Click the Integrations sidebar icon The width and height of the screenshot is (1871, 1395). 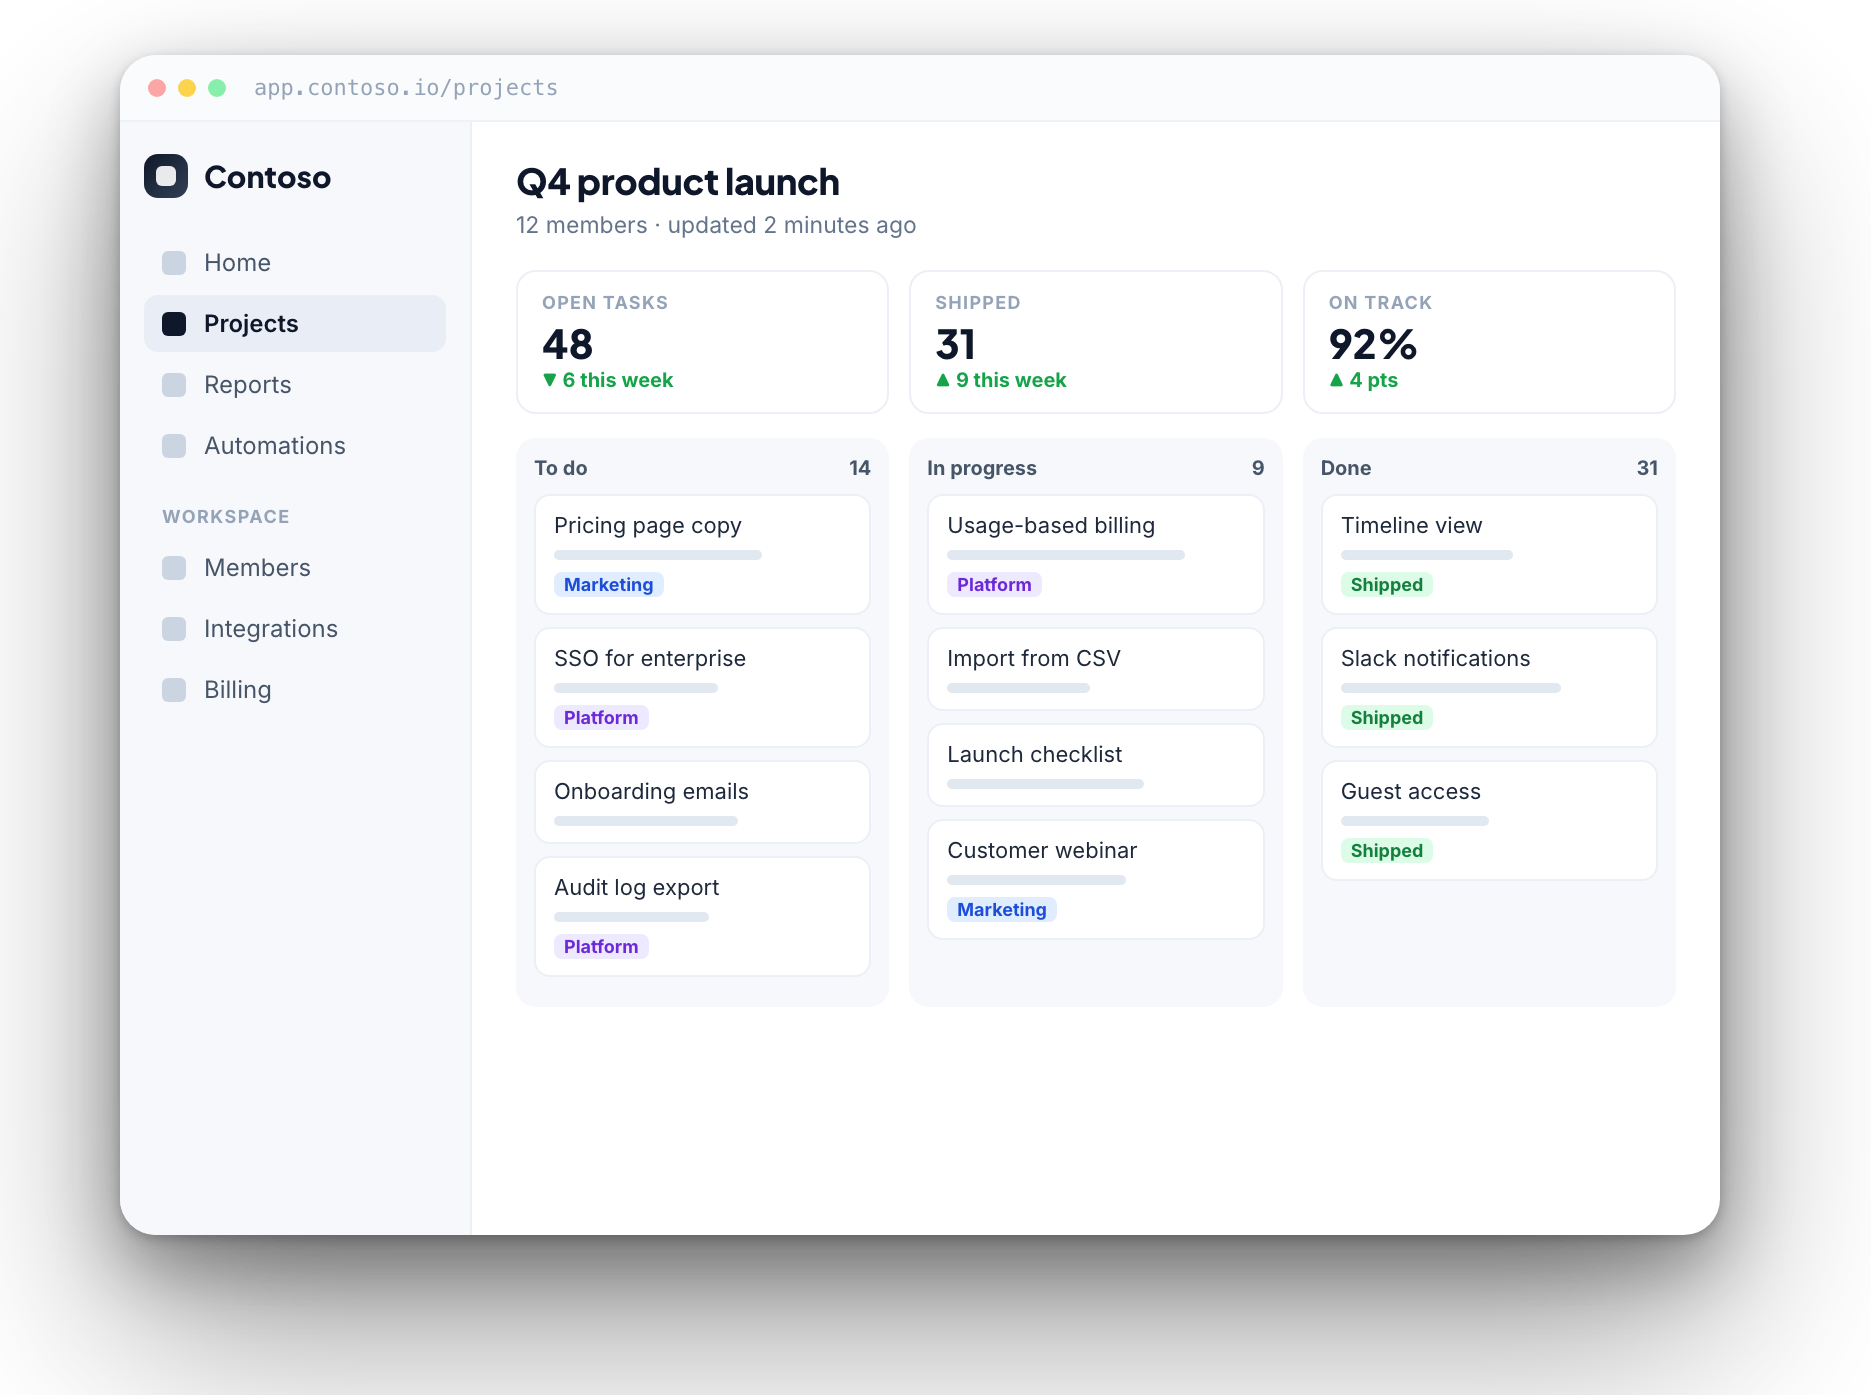174,629
